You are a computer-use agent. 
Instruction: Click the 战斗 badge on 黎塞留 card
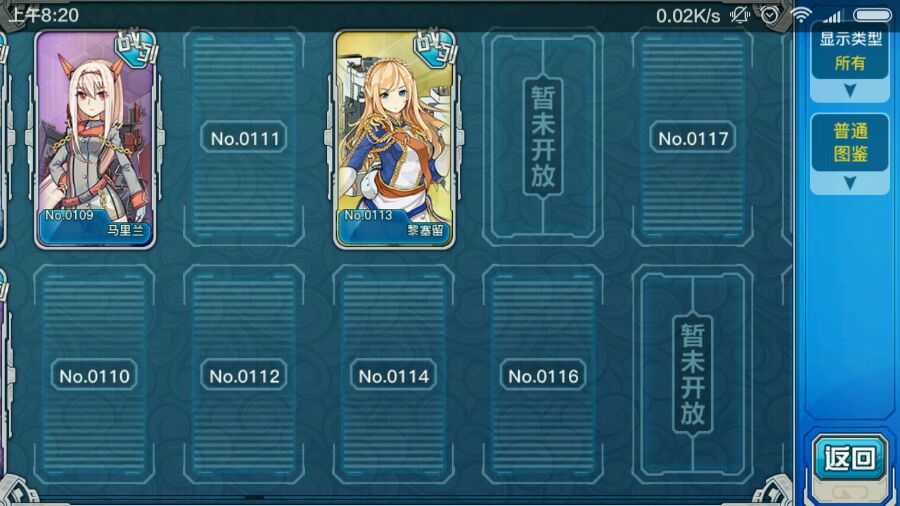[x=436, y=48]
